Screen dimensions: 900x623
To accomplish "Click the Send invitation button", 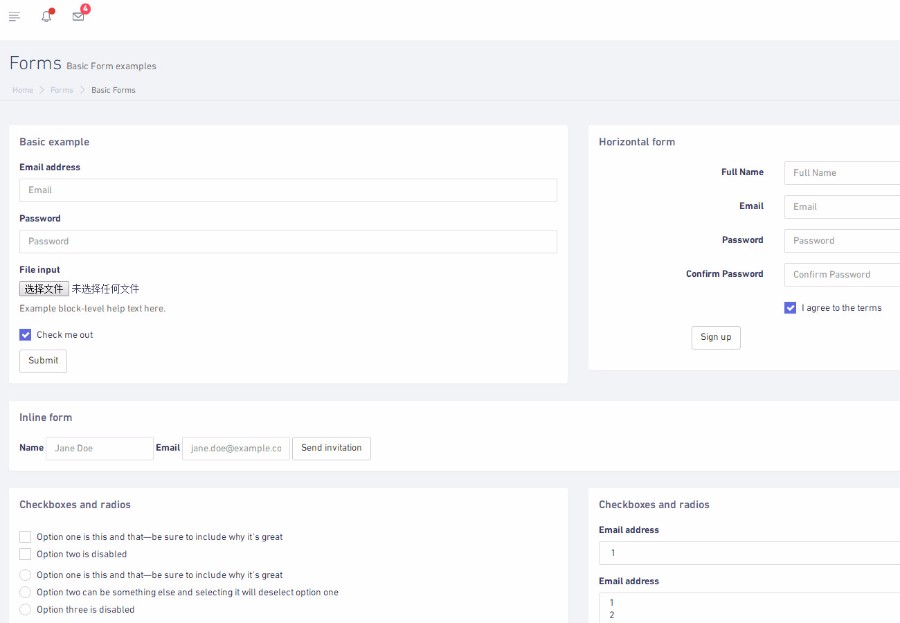I will pyautogui.click(x=331, y=448).
